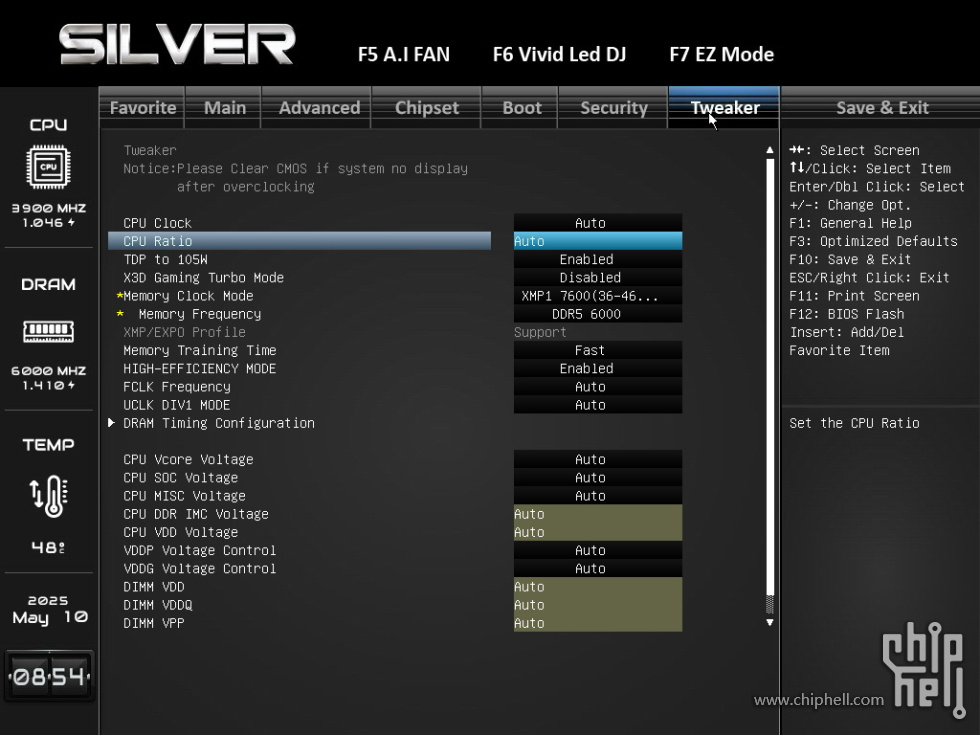Click DIMM VPP Auto field
This screenshot has width=980, height=735.
tap(598, 622)
